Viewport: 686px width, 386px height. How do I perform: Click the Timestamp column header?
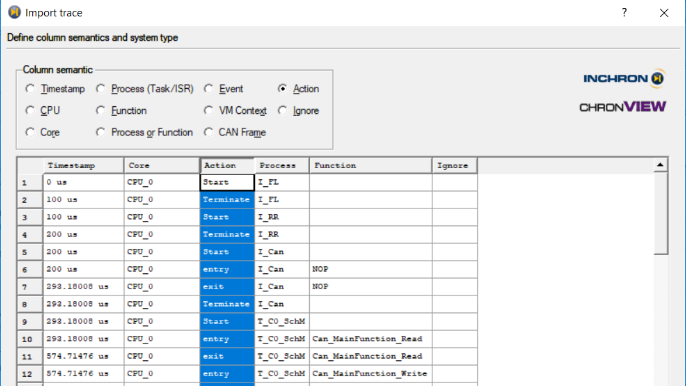(84, 165)
